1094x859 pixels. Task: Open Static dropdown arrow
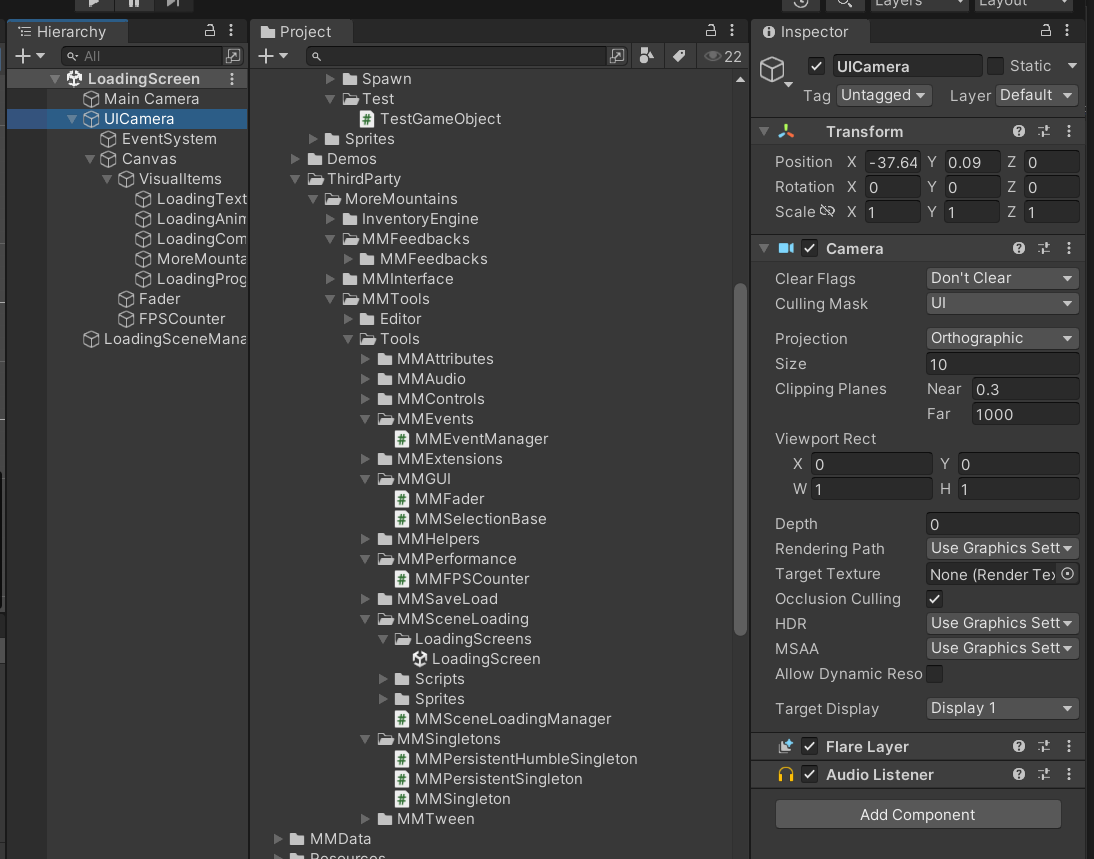[1072, 66]
